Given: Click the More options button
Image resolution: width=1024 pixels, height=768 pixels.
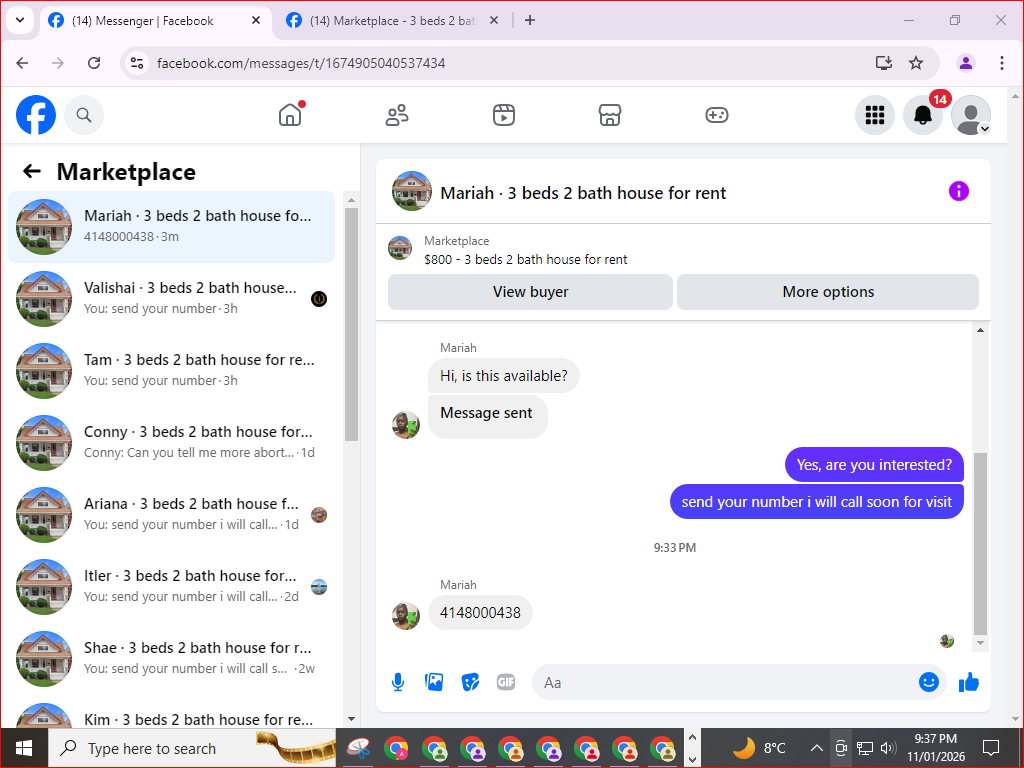Looking at the screenshot, I should [828, 292].
